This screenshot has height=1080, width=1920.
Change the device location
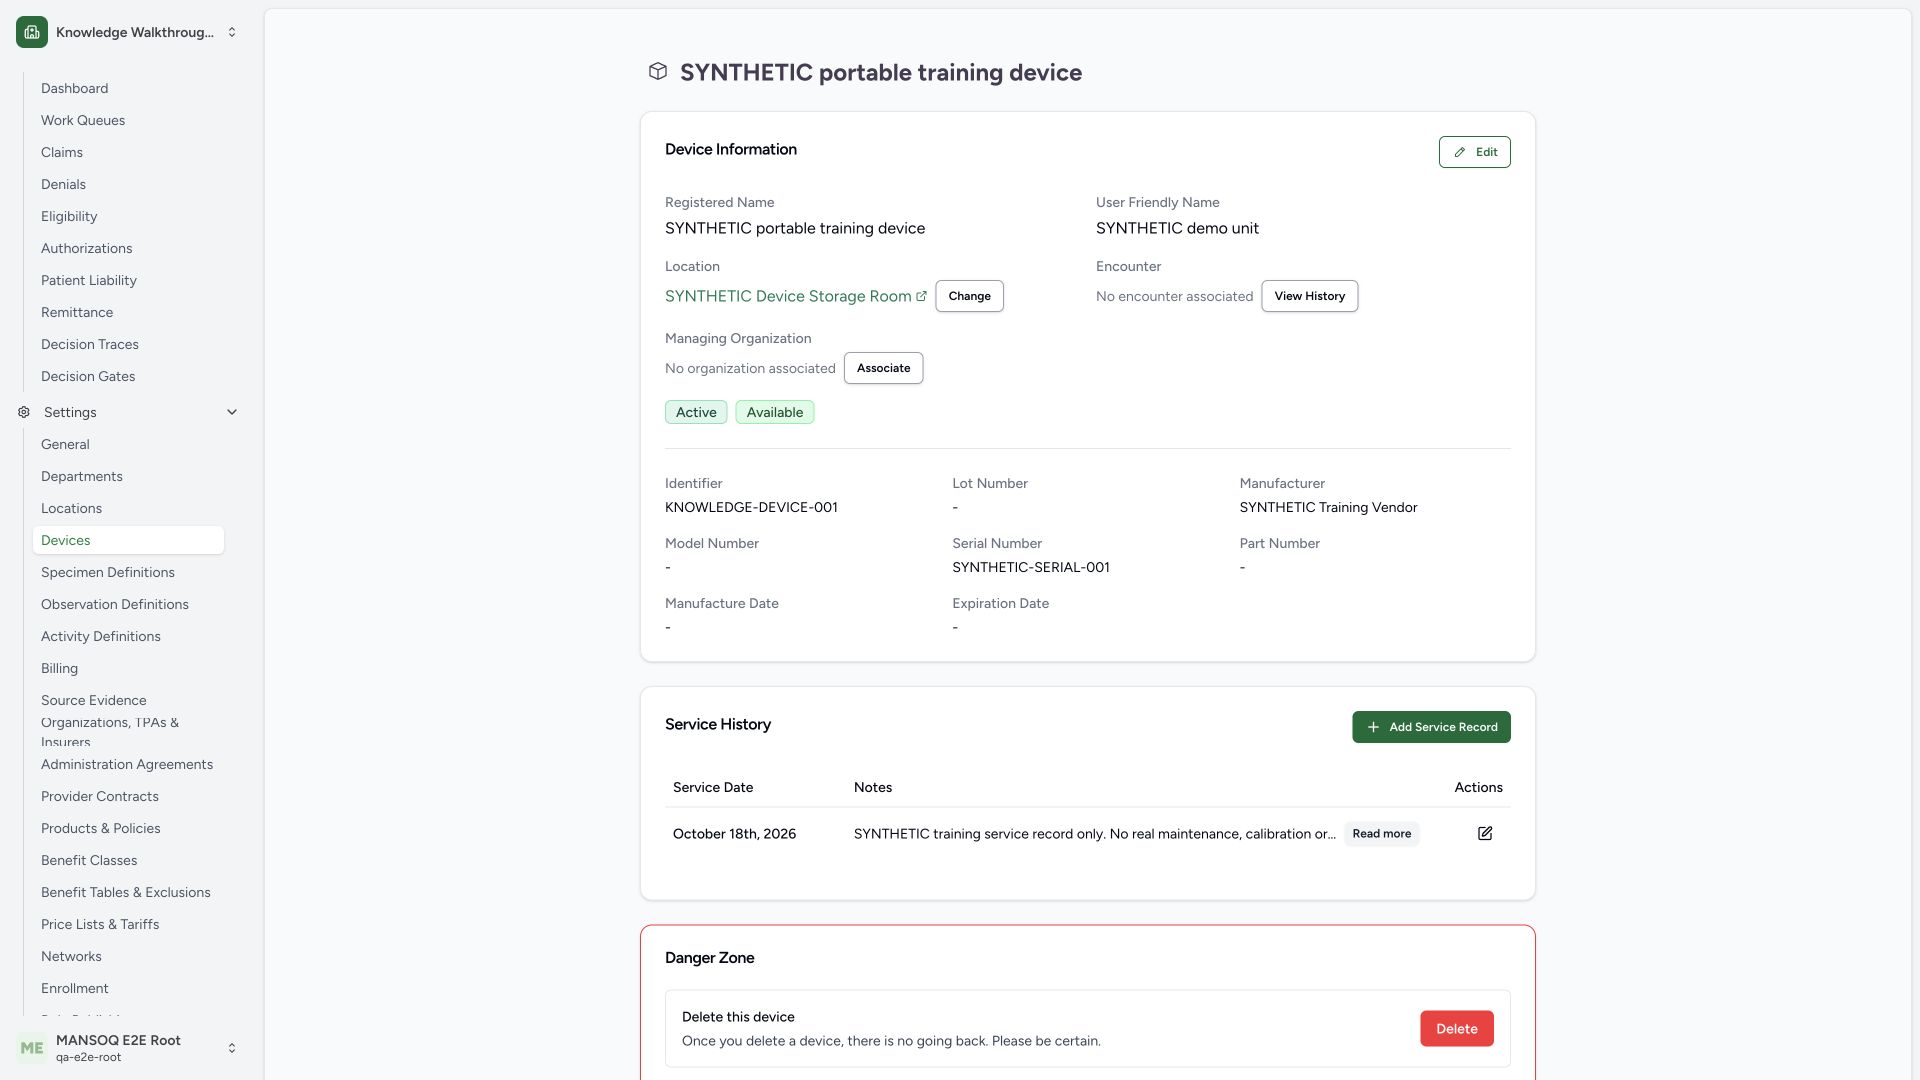coord(969,296)
